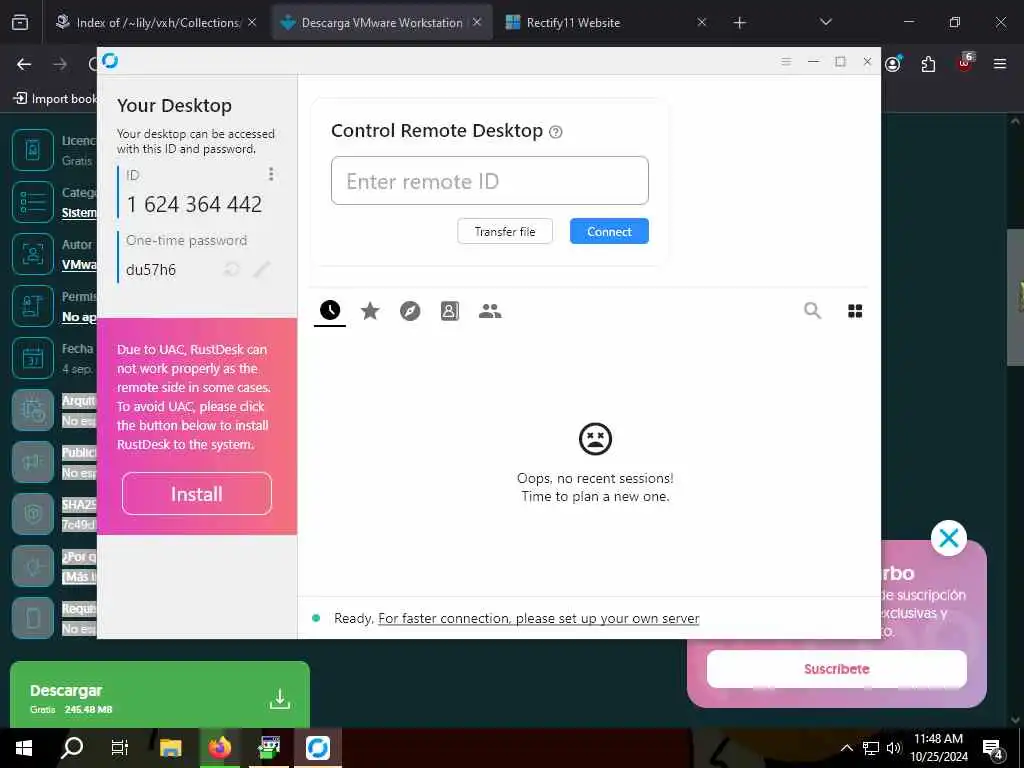The image size is (1024, 768).
Task: Click the blue Connect button
Action: coord(609,231)
